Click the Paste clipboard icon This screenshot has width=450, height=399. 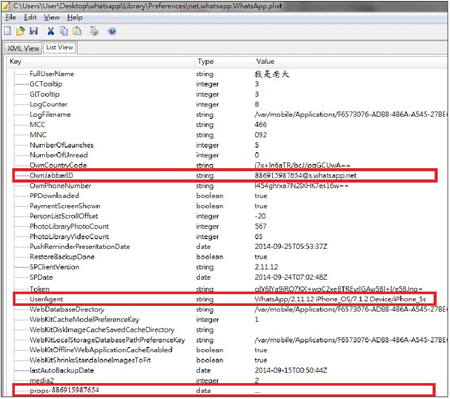click(x=77, y=31)
